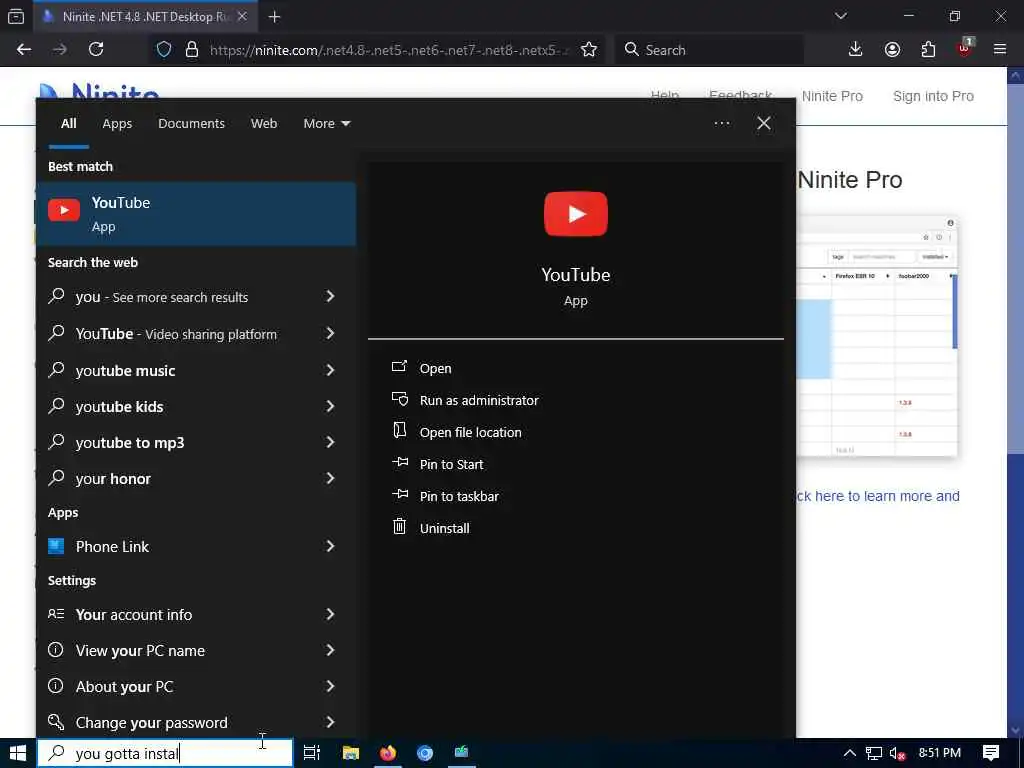Expand the 'youtube music' suggestion arrow

(330, 370)
